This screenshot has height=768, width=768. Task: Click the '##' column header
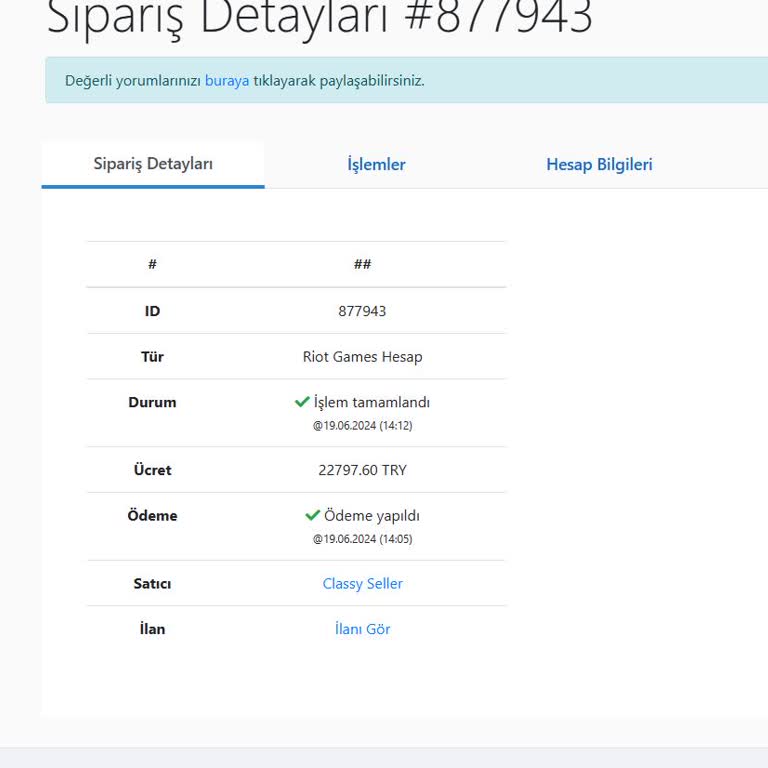362,264
